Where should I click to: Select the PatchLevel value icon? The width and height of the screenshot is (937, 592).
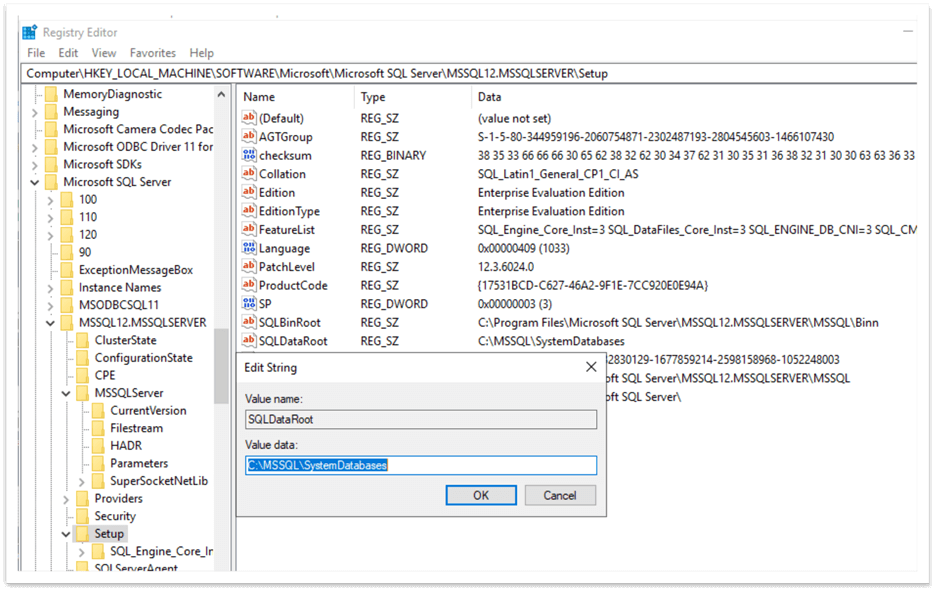click(x=249, y=266)
